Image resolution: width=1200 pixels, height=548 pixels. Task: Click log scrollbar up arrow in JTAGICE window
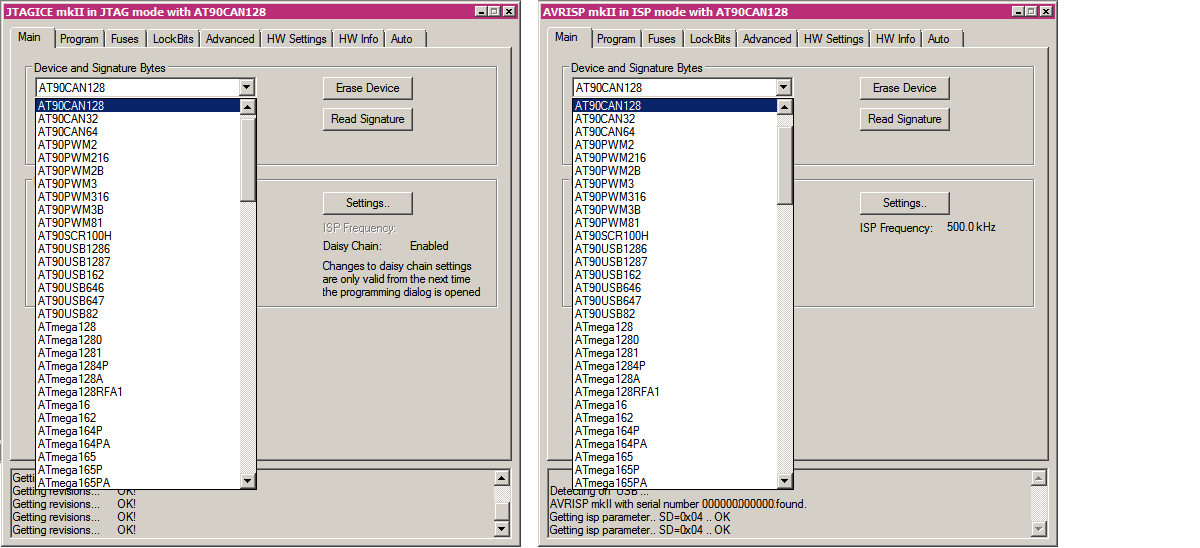coord(502,478)
